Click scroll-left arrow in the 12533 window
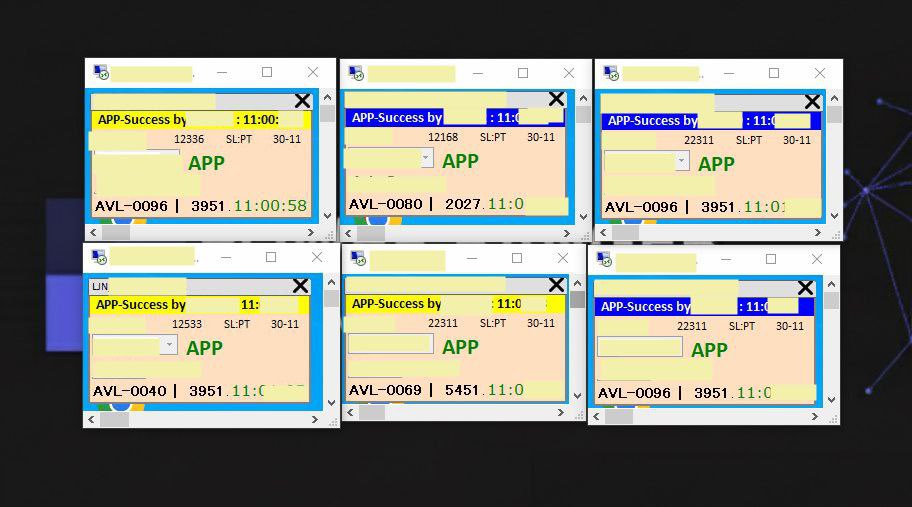 [x=91, y=419]
